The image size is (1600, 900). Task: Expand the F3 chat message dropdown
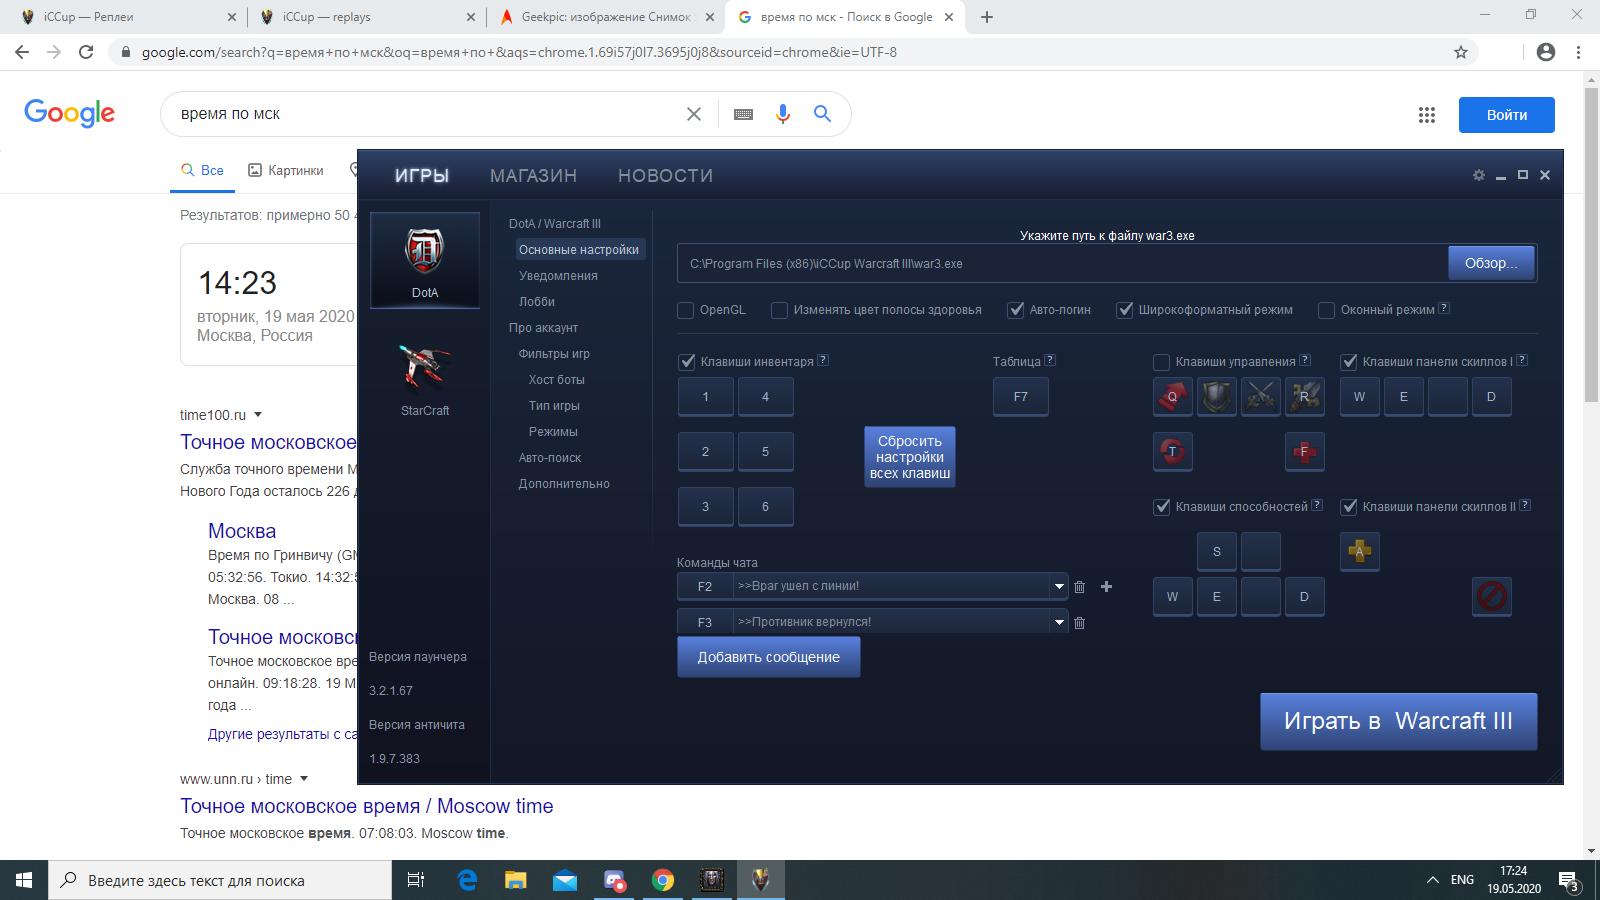tap(1059, 622)
